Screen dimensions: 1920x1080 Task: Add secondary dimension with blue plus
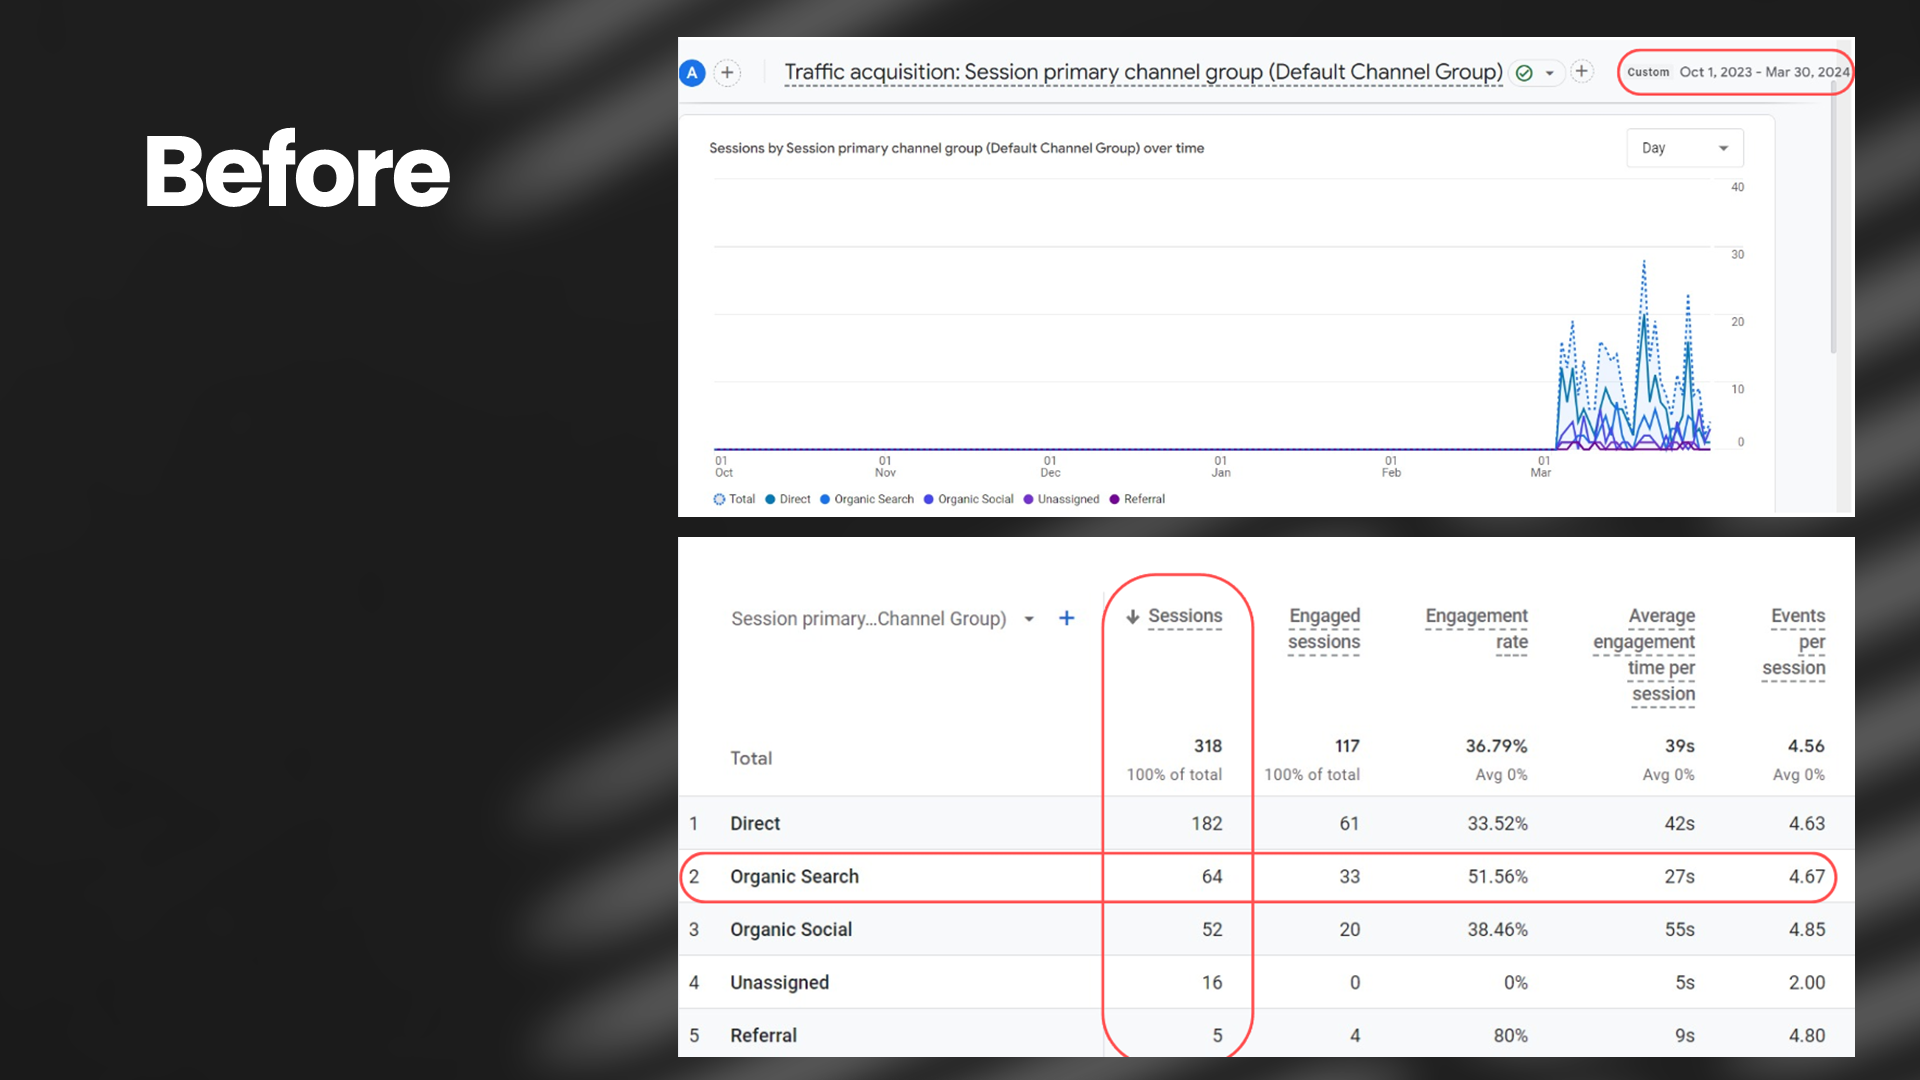(x=1066, y=618)
